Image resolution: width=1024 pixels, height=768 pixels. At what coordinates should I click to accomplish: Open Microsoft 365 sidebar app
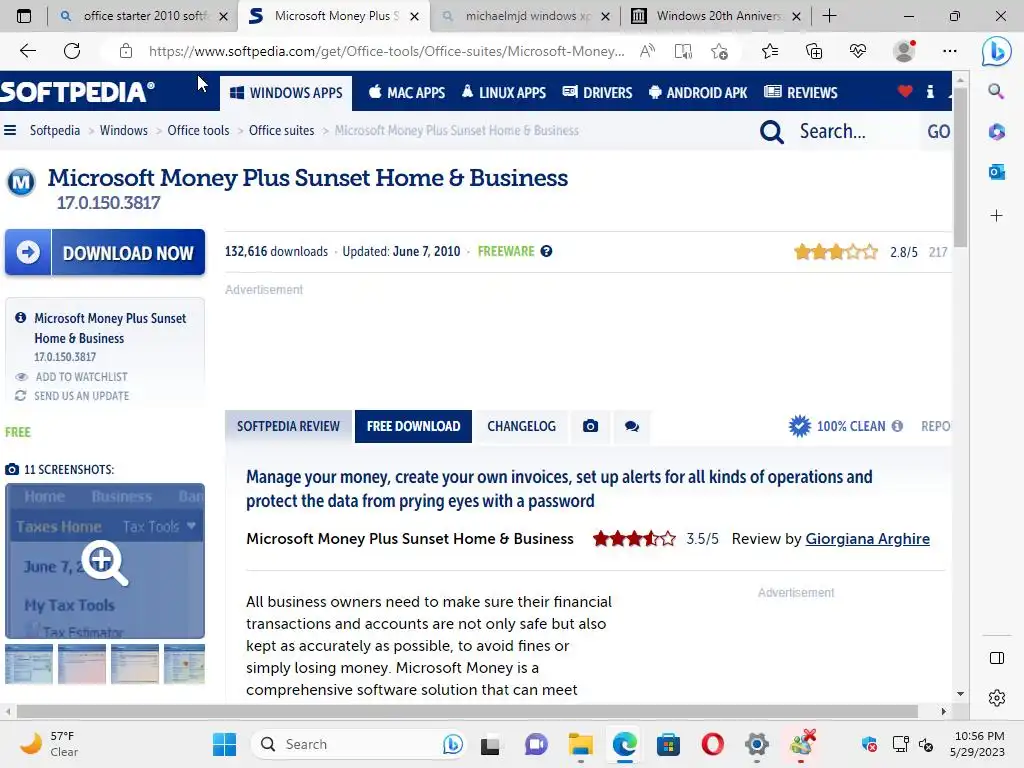(x=996, y=132)
